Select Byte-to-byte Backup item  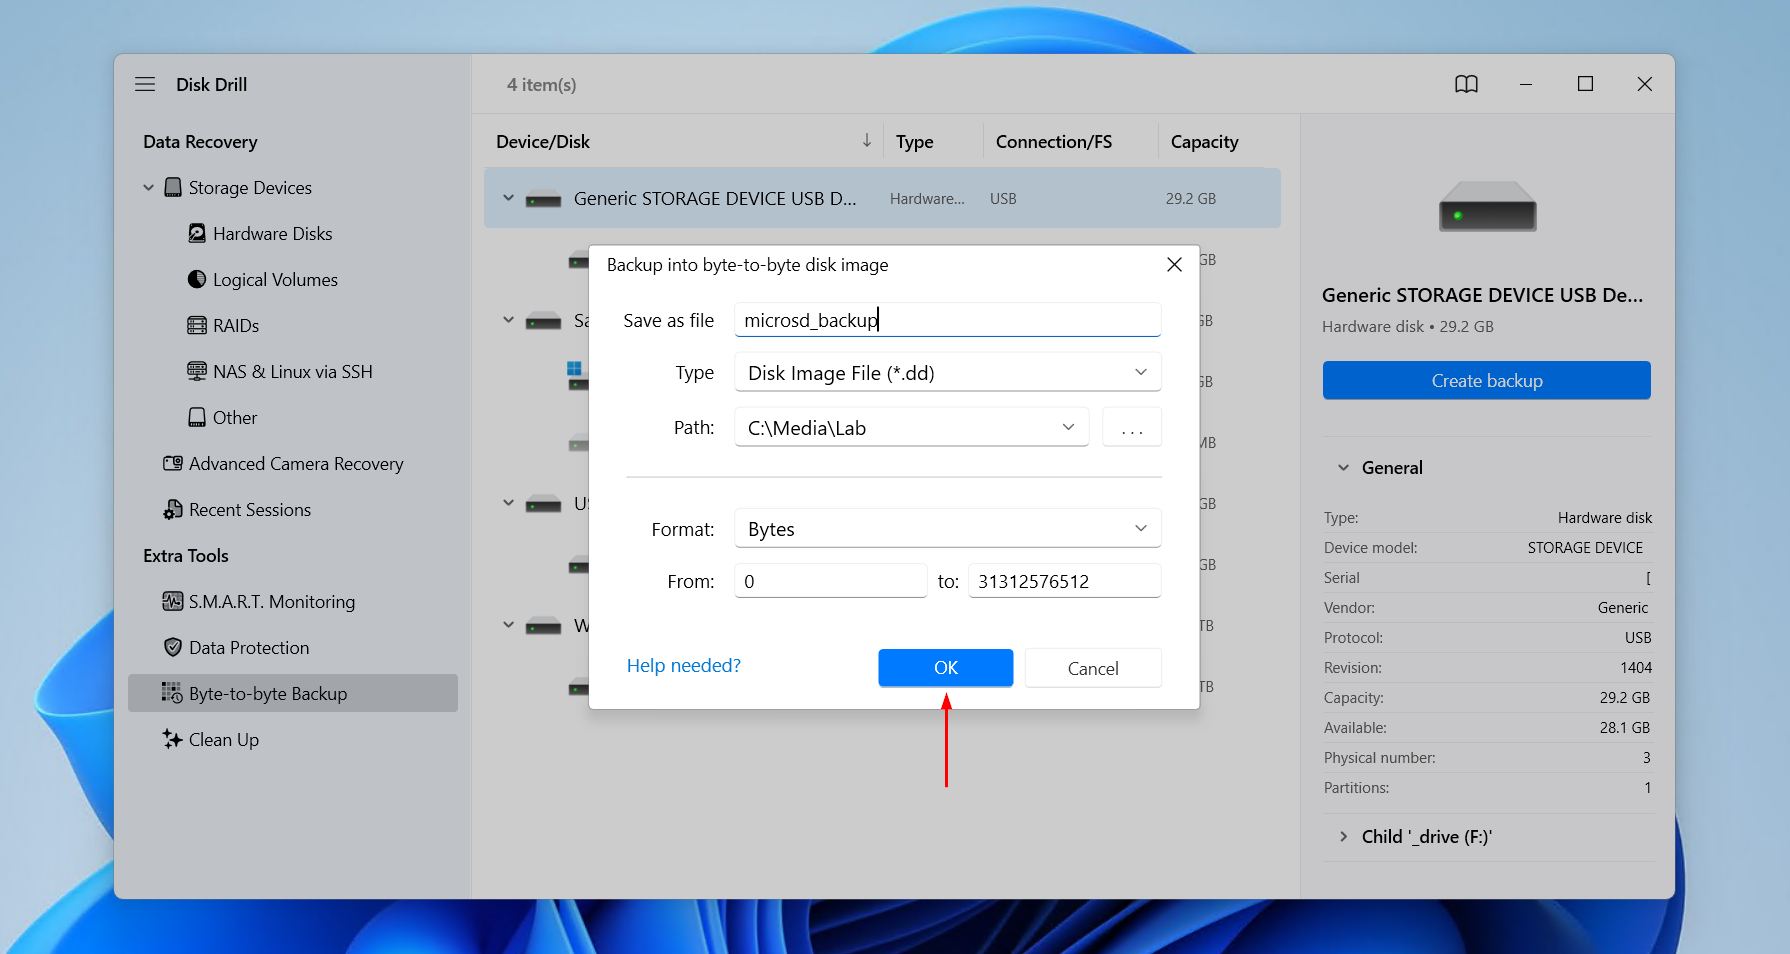tap(267, 694)
